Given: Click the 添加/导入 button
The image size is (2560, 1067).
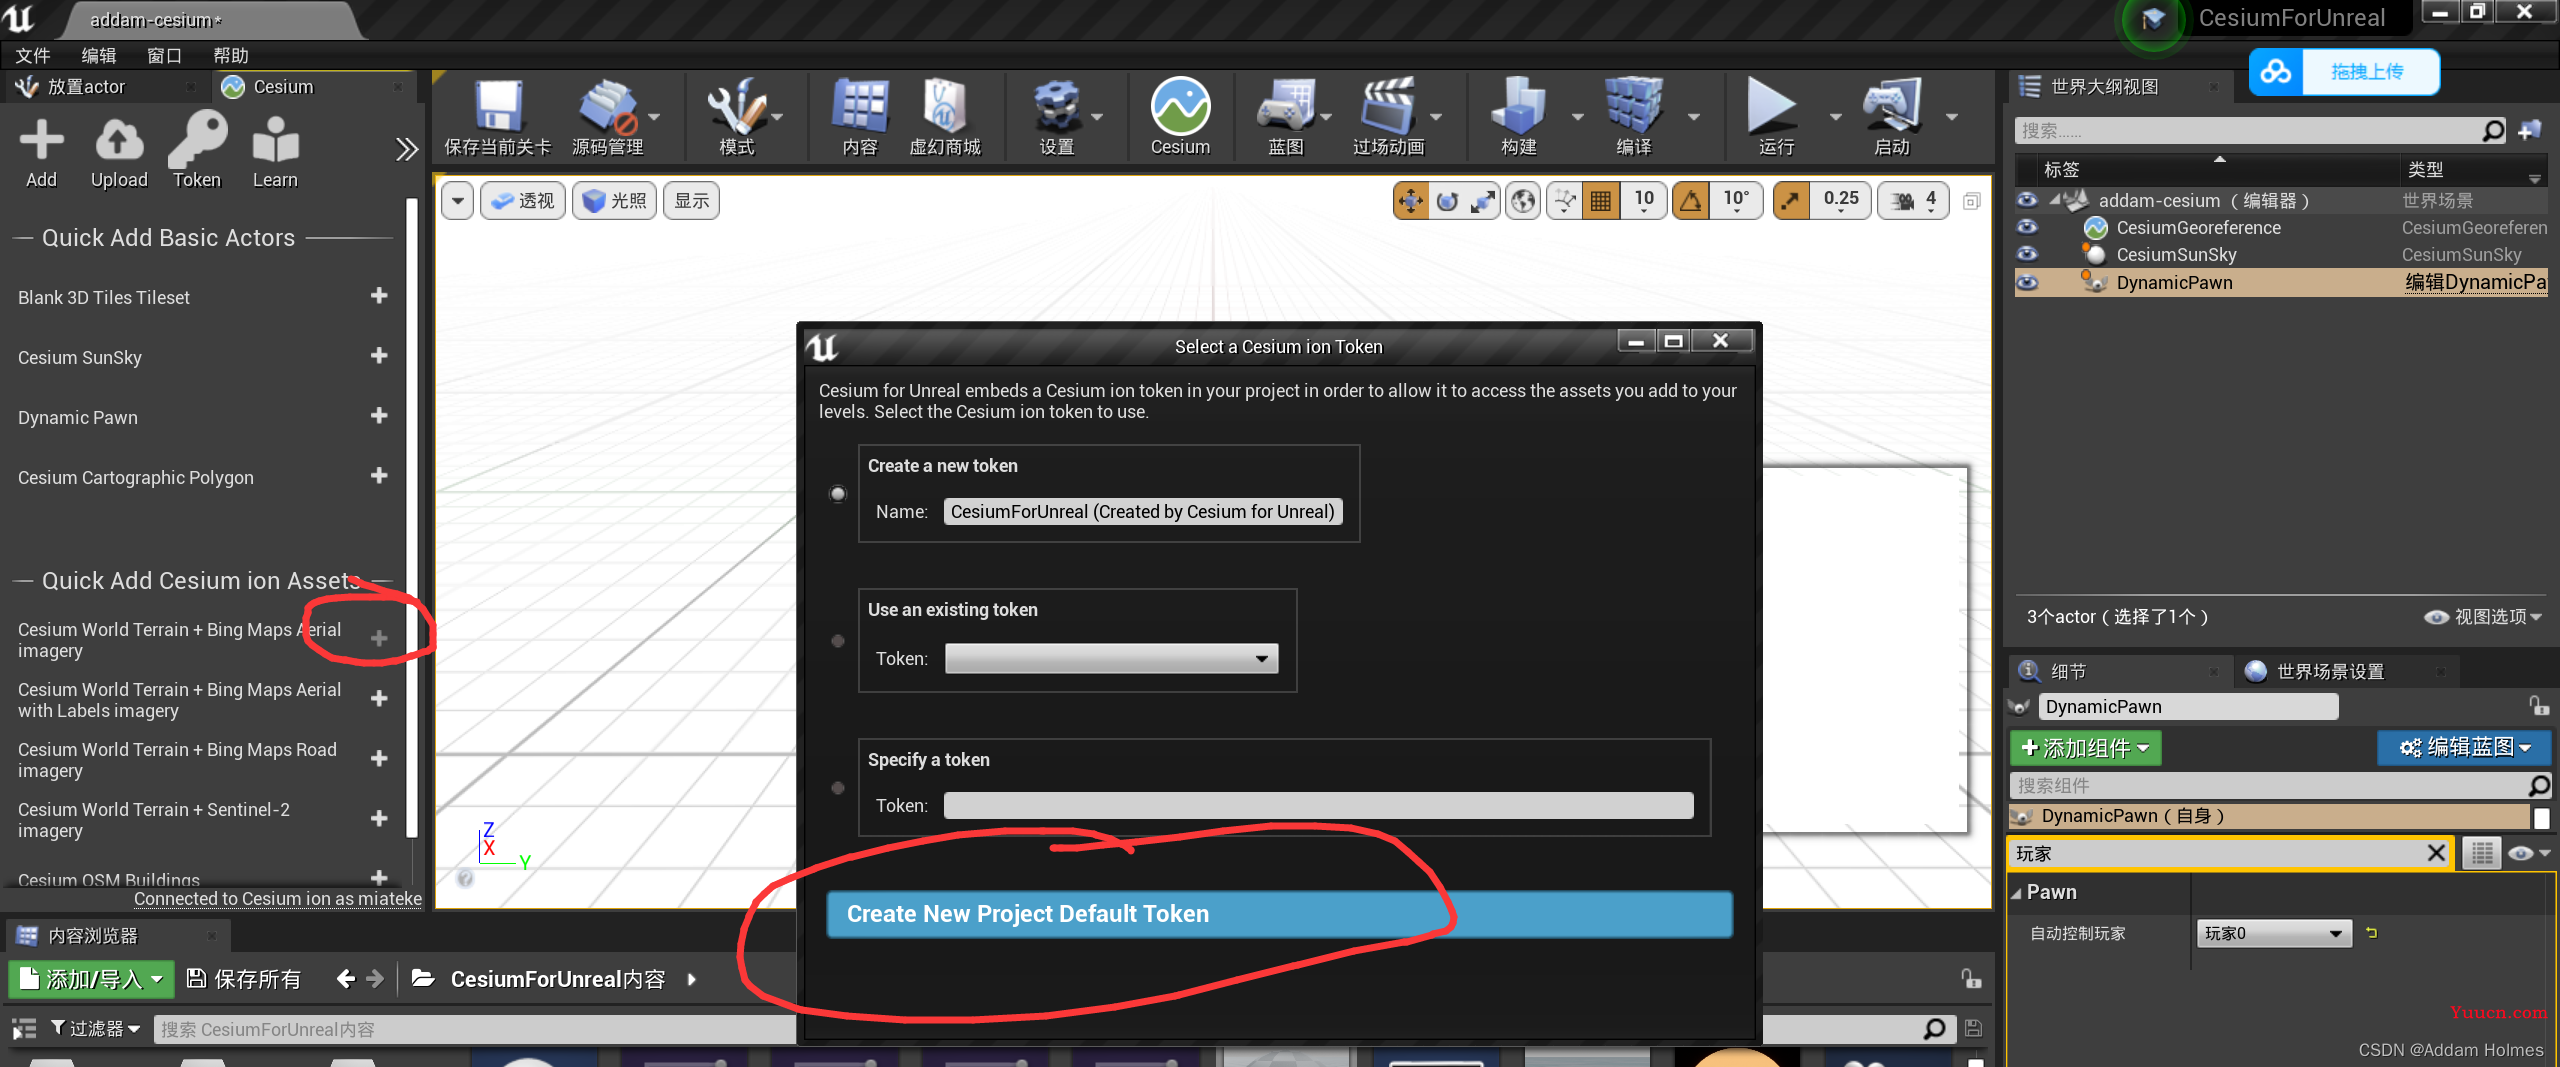Looking at the screenshot, I should pyautogui.click(x=91, y=979).
